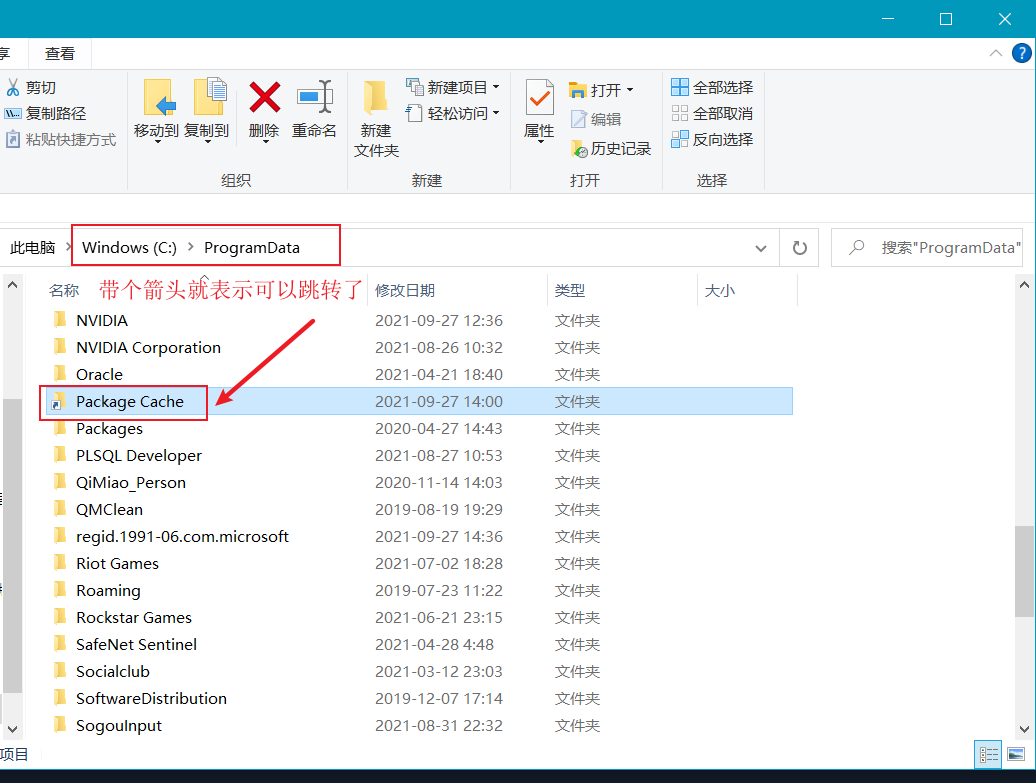This screenshot has width=1036, height=783.
Task: Expand New item (新建项目) dropdown arrow
Action: pos(496,87)
